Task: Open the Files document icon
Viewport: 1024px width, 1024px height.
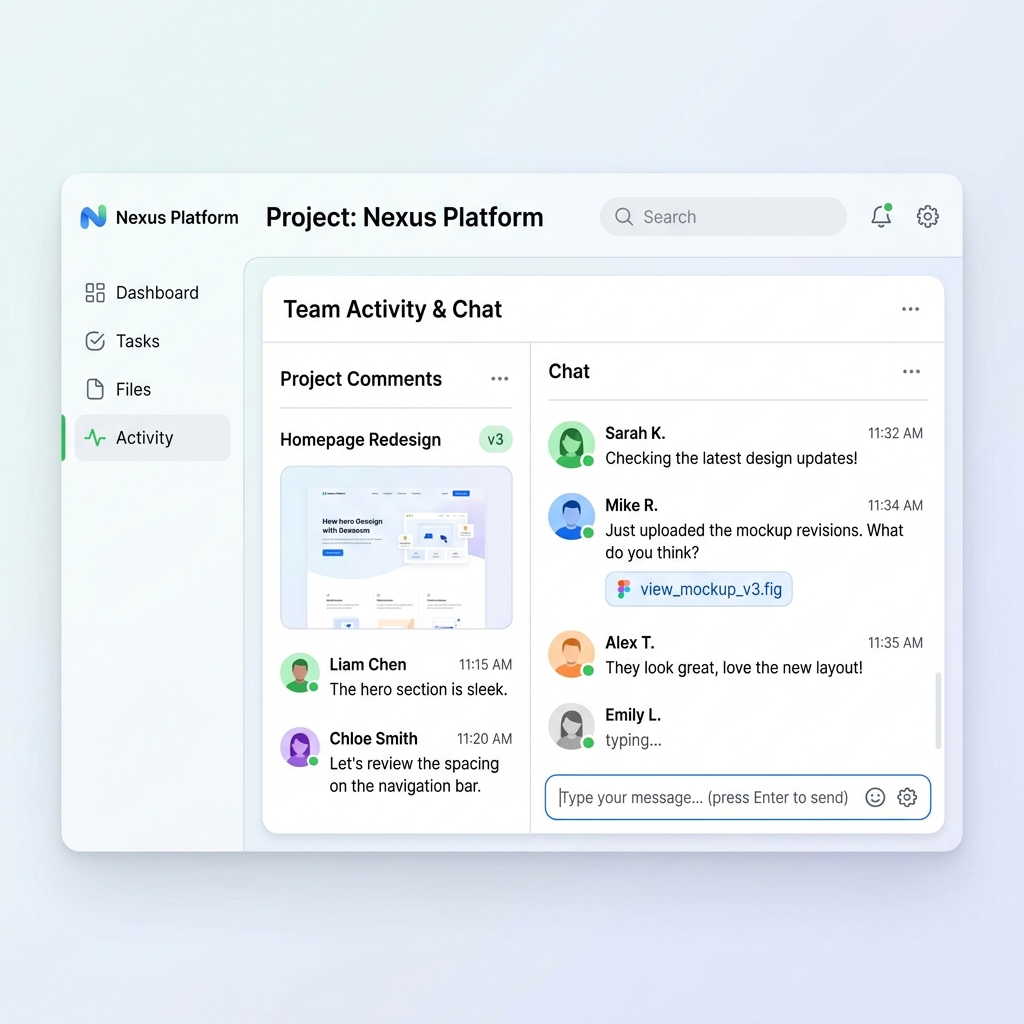Action: coord(94,389)
